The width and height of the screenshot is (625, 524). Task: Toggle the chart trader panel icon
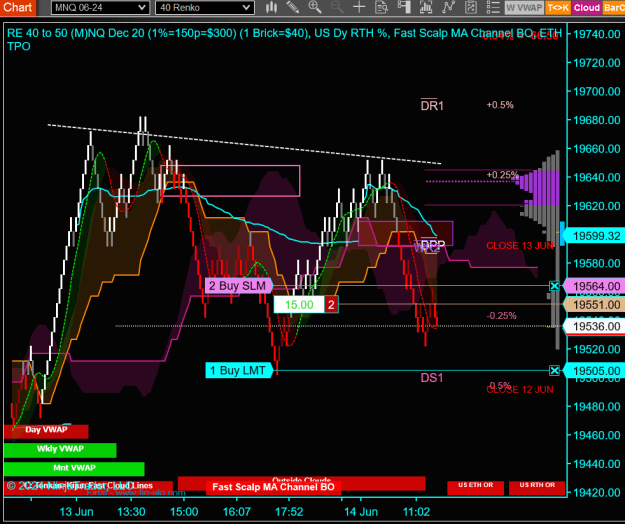point(404,7)
